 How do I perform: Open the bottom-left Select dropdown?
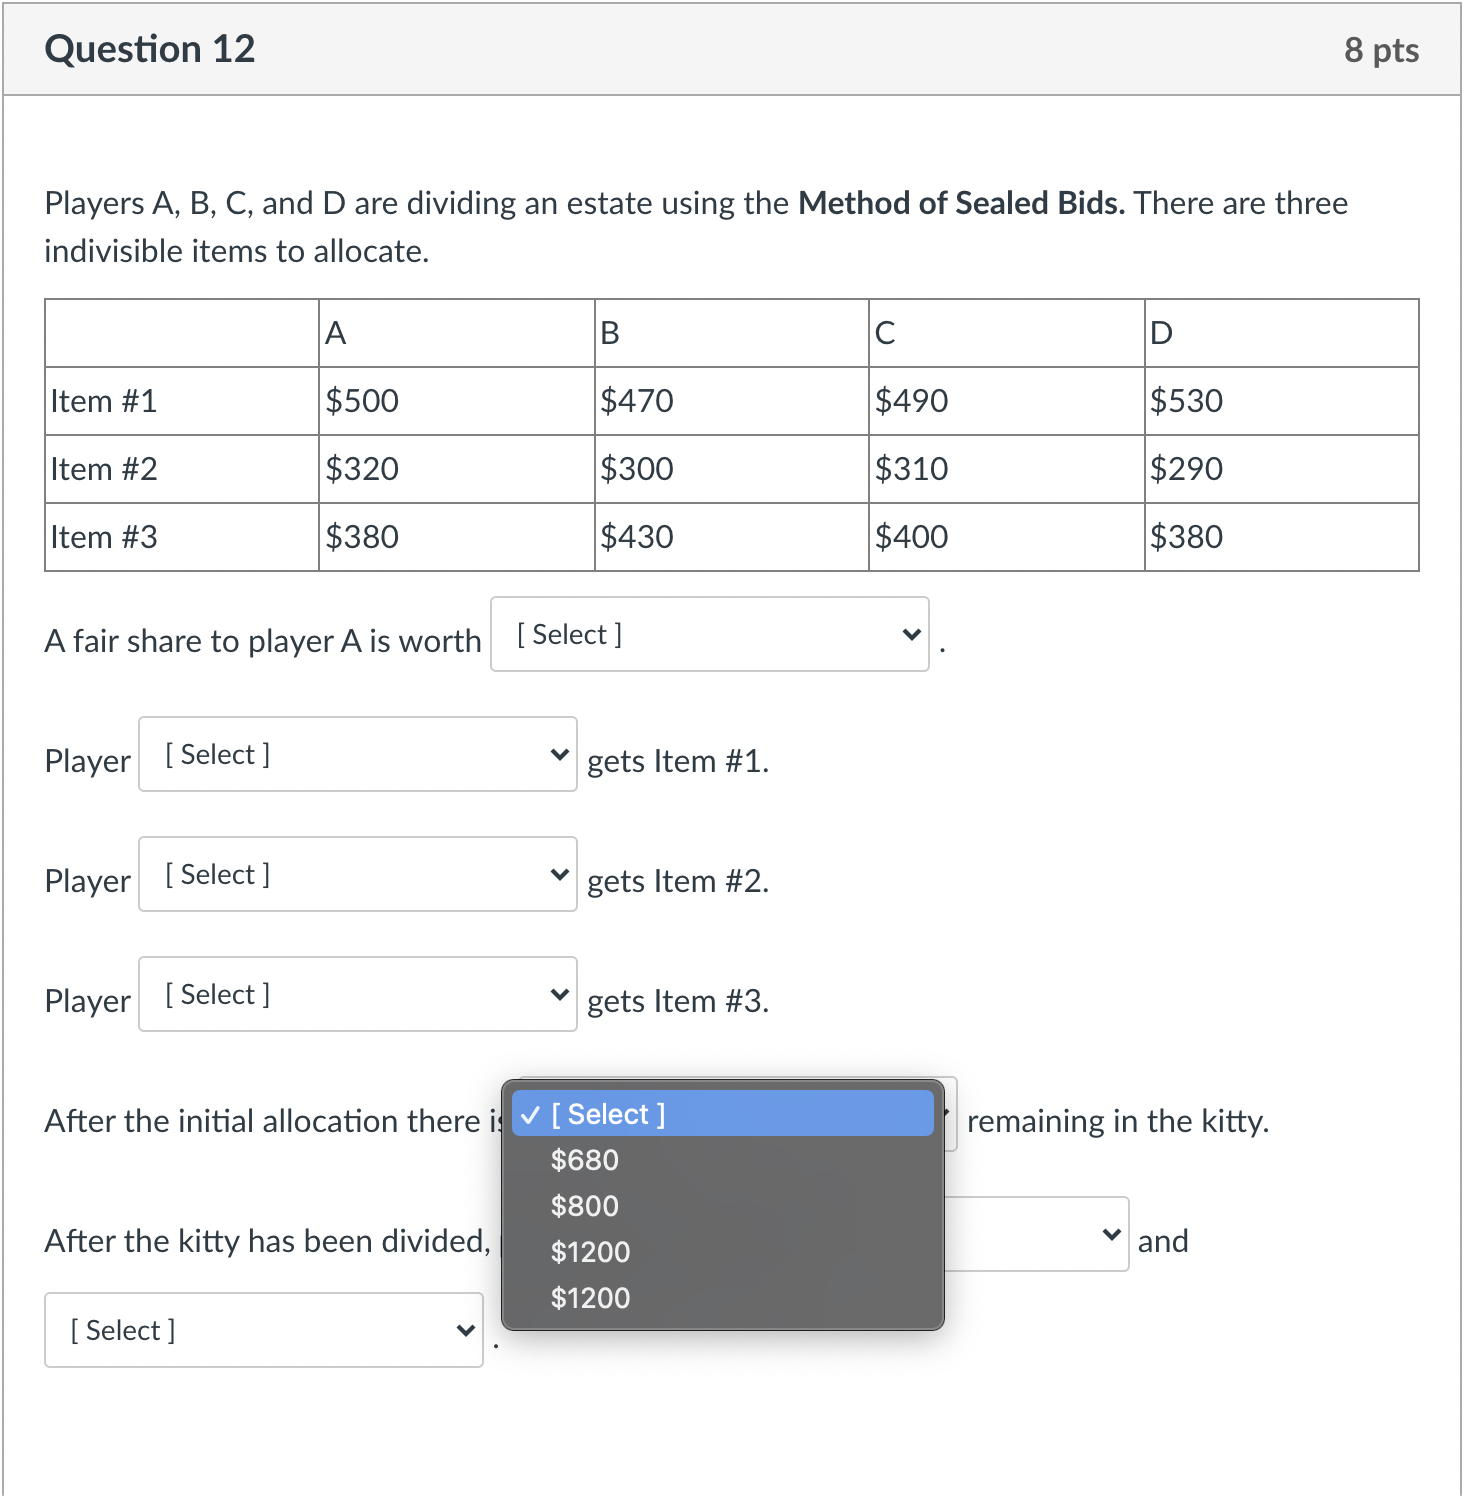263,1330
